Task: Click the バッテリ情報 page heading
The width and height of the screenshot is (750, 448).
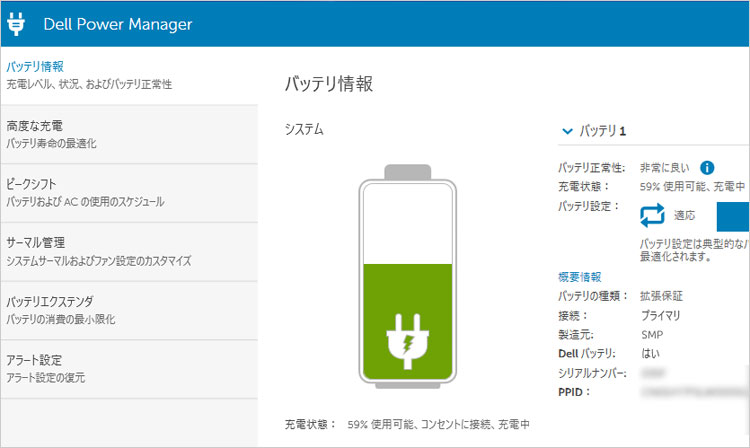Action: pos(329,84)
